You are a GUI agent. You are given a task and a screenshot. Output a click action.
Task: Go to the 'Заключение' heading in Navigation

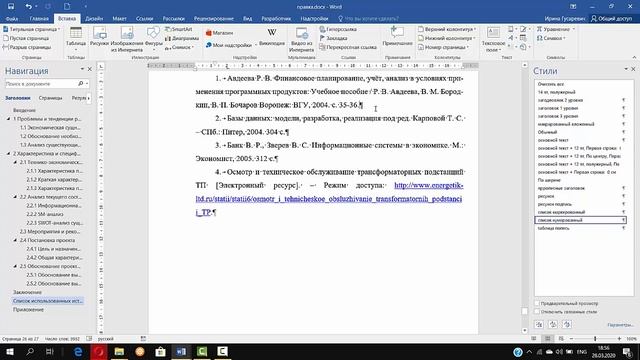tap(27, 292)
